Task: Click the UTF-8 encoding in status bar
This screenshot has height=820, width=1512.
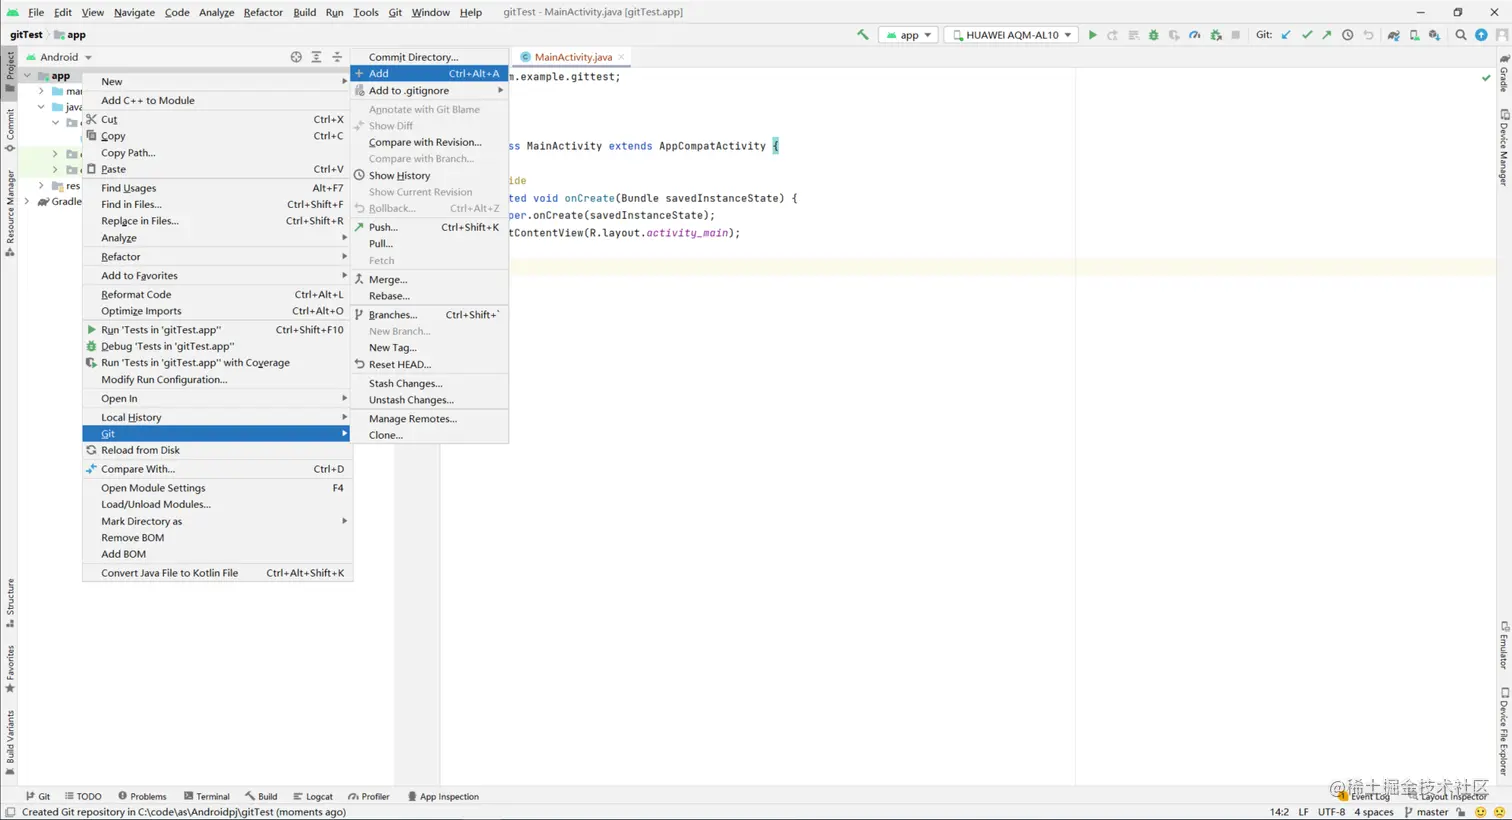Action: click(x=1331, y=812)
